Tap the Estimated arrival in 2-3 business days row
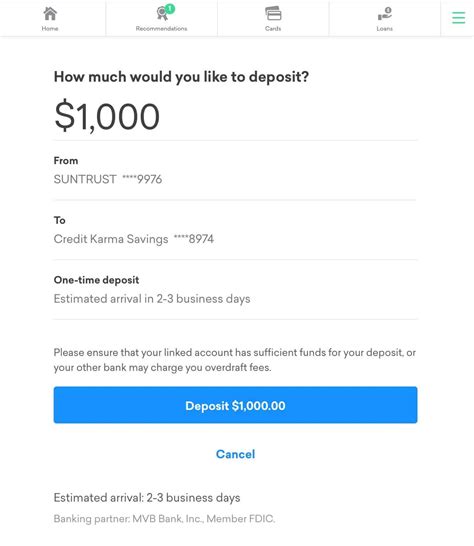Image resolution: width=474 pixels, height=546 pixels. [x=152, y=299]
